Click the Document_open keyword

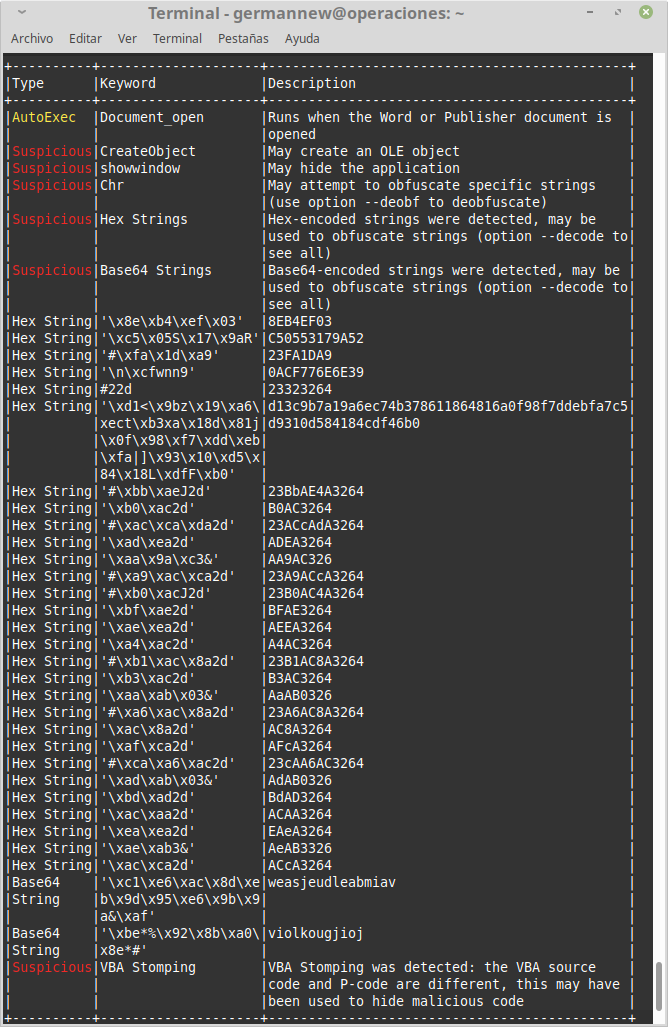coord(152,118)
